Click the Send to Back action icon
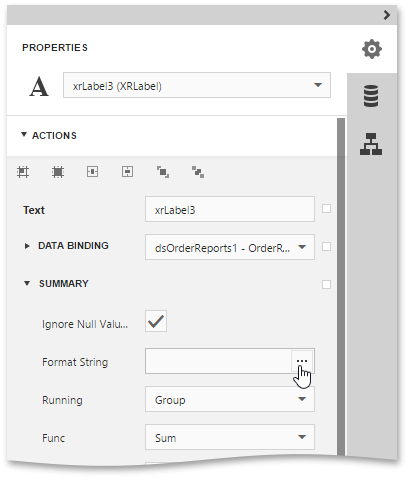The image size is (410, 481). coord(199,173)
